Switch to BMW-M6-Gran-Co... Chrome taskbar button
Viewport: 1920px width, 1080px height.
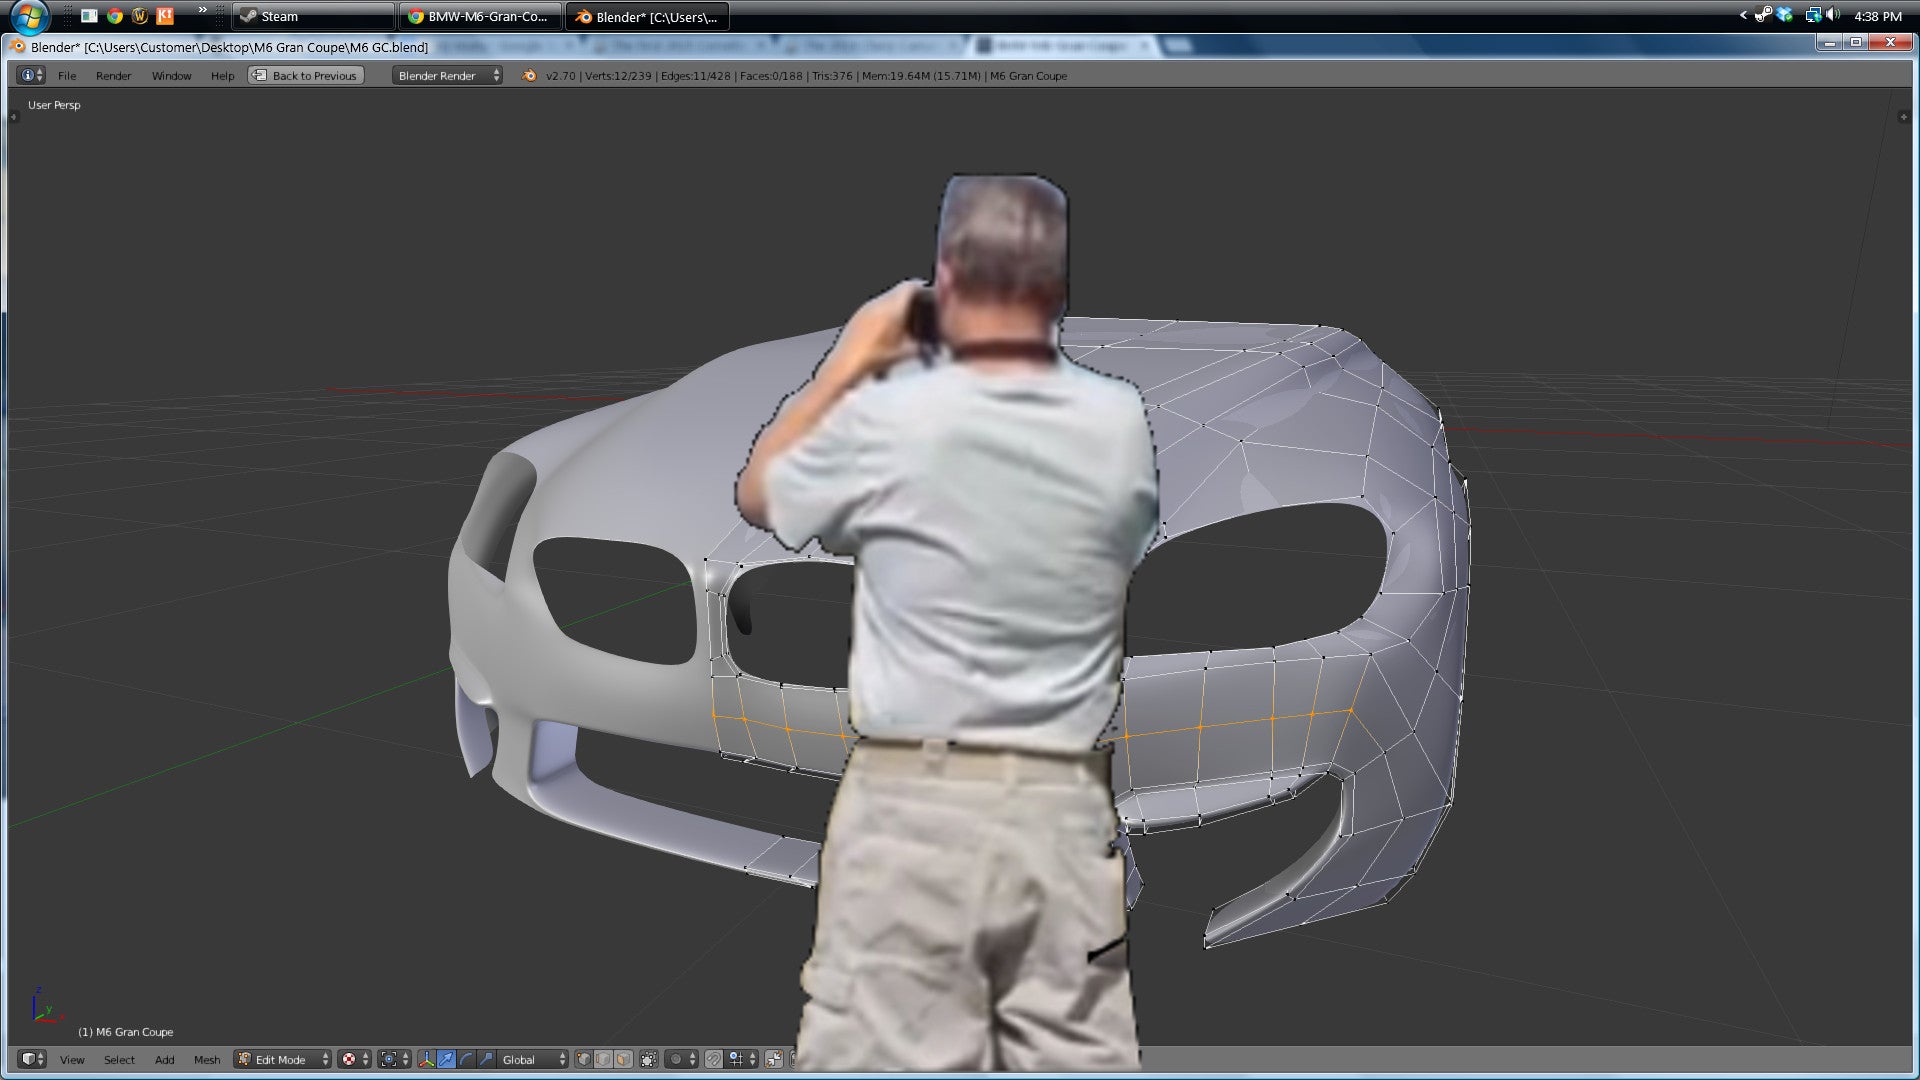pos(481,16)
